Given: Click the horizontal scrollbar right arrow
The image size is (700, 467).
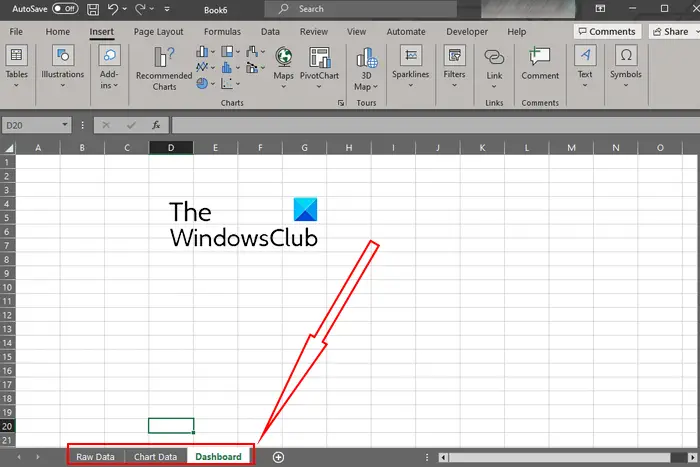Looking at the screenshot, I should (692, 458).
